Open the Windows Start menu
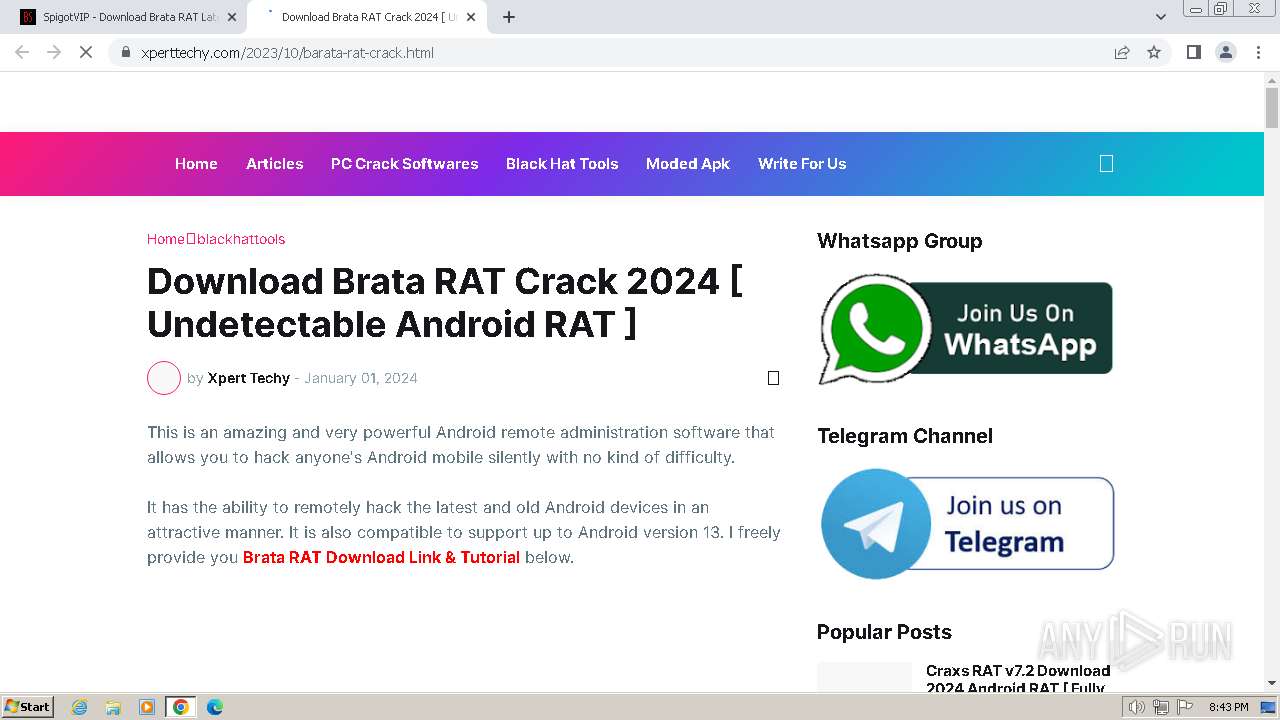 [x=28, y=707]
